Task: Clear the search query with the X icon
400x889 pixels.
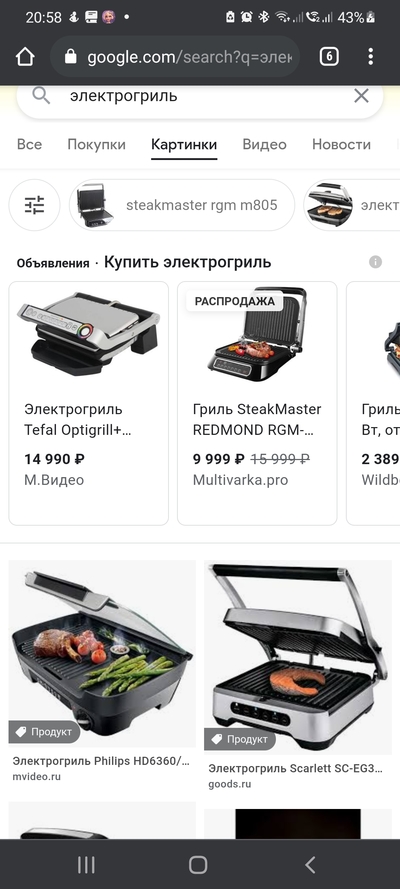Action: tap(361, 96)
